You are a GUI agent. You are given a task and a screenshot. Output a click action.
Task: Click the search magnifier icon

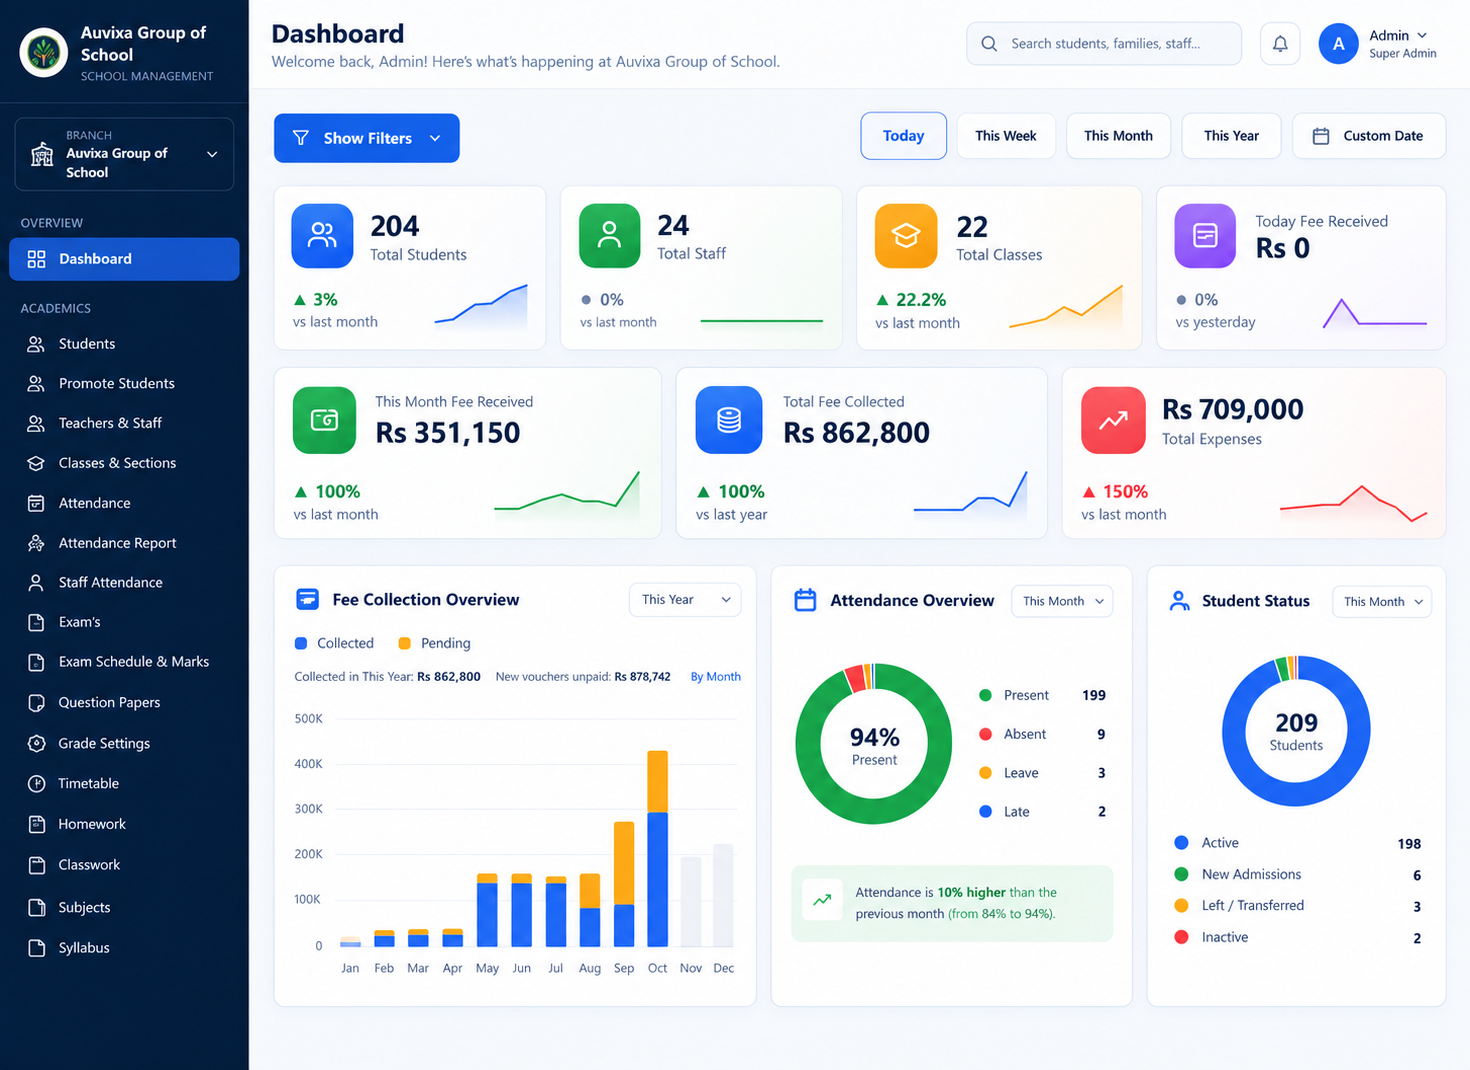(989, 44)
